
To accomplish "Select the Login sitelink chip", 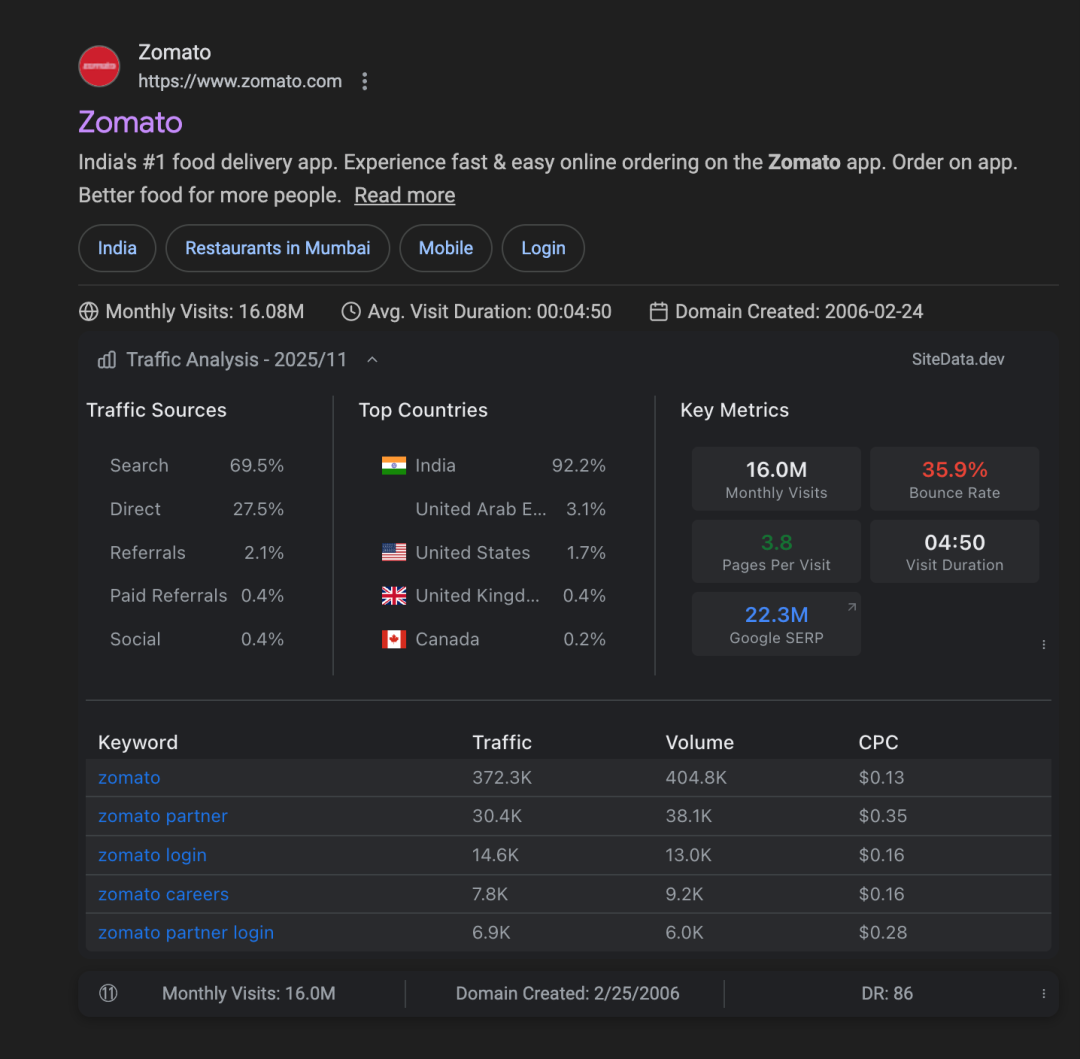I will (543, 248).
